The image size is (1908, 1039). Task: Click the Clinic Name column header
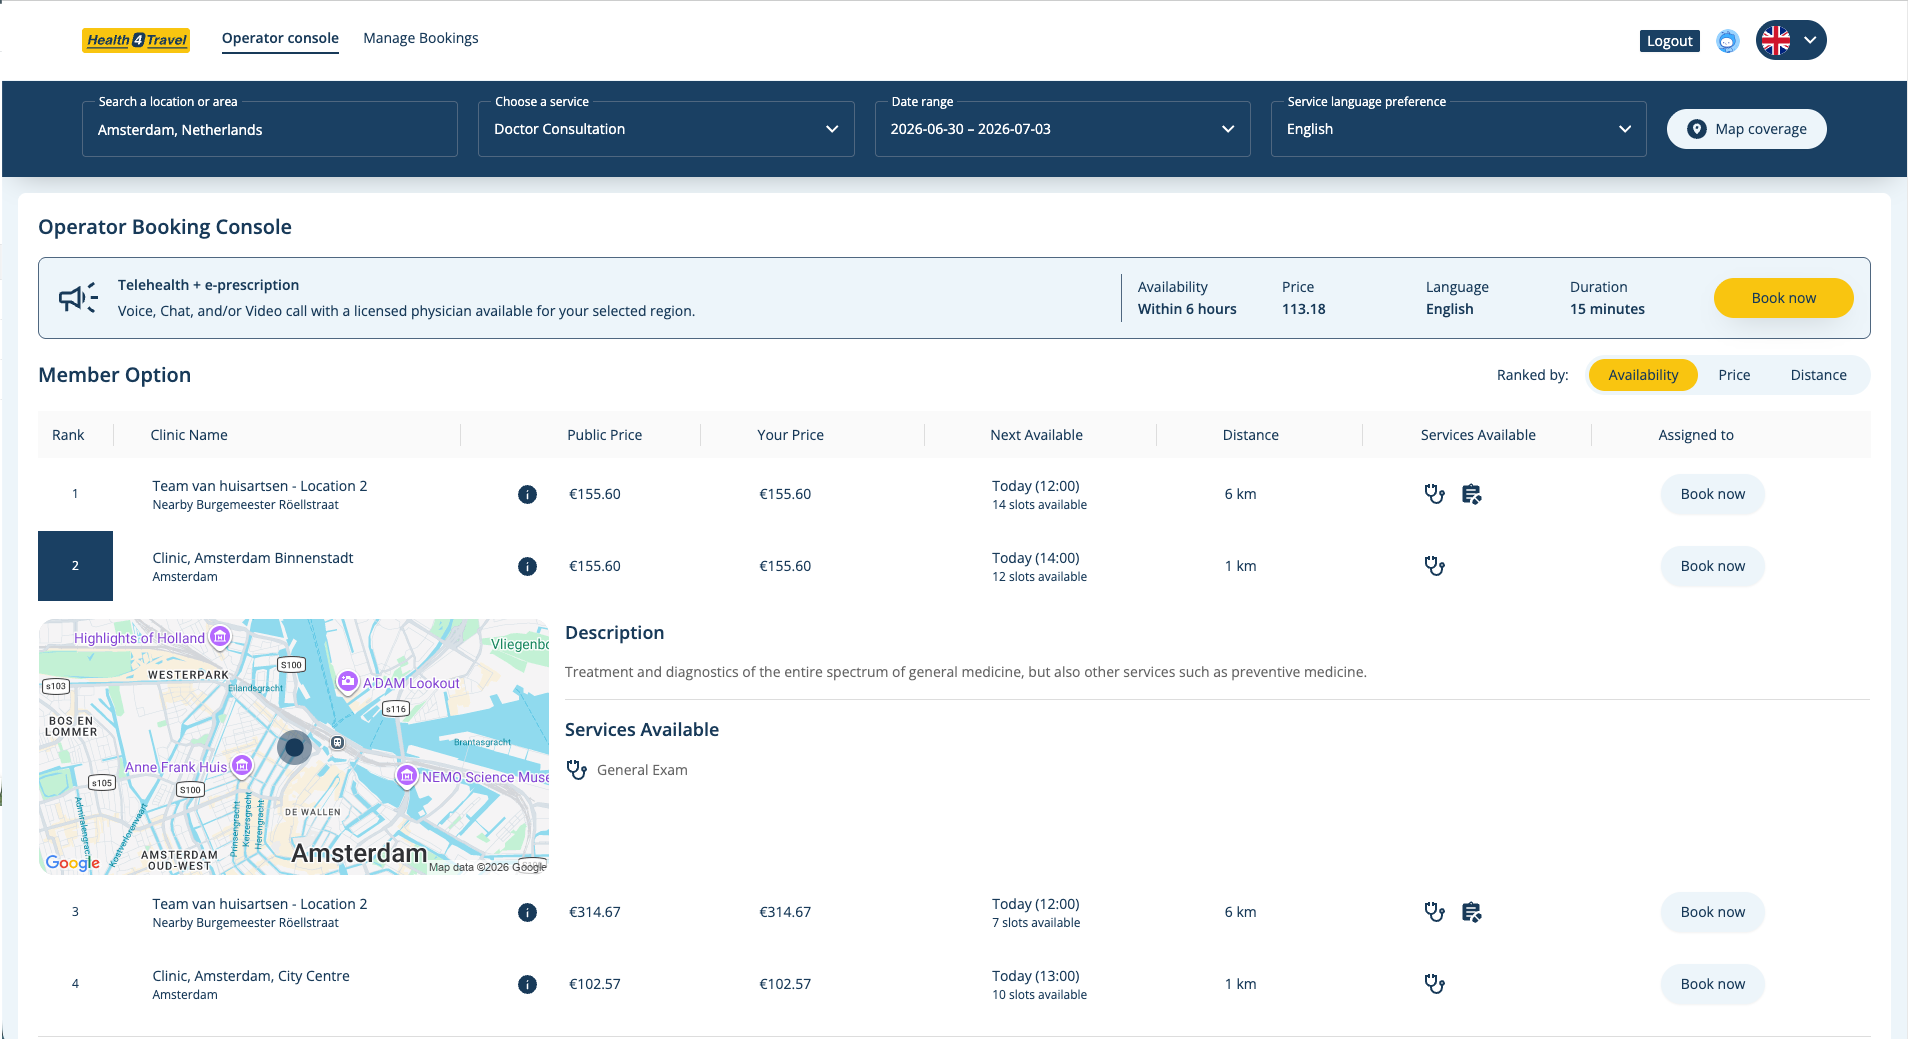click(x=189, y=435)
